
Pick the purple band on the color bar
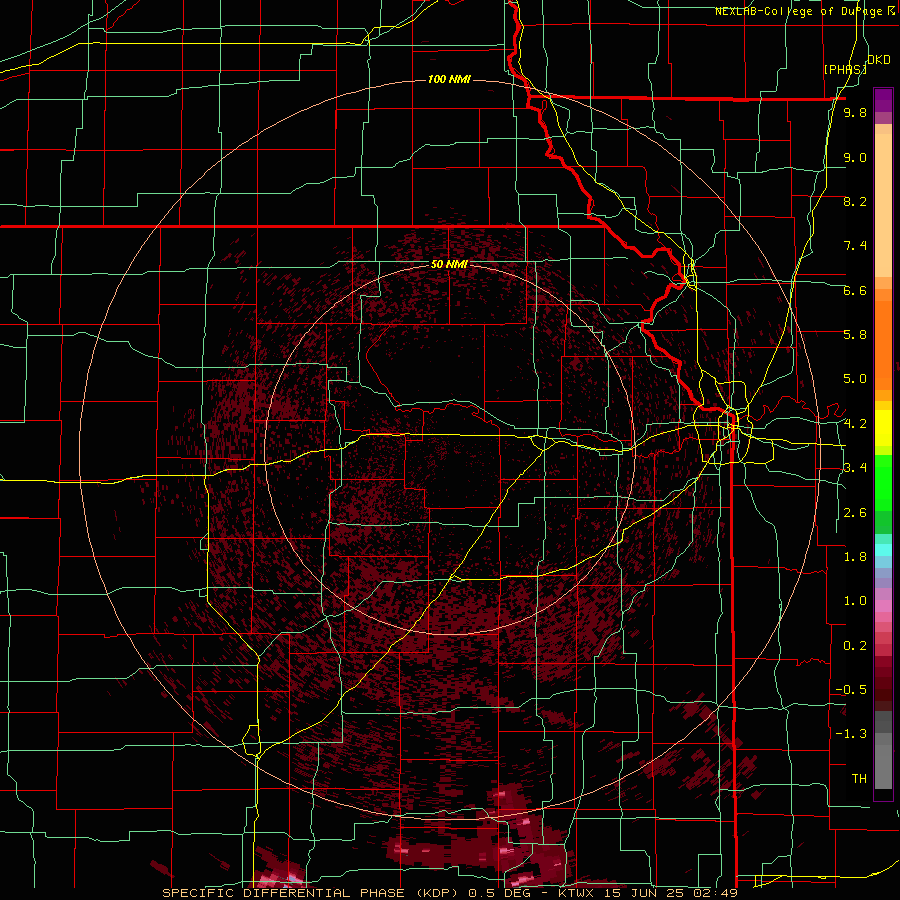[x=883, y=100]
